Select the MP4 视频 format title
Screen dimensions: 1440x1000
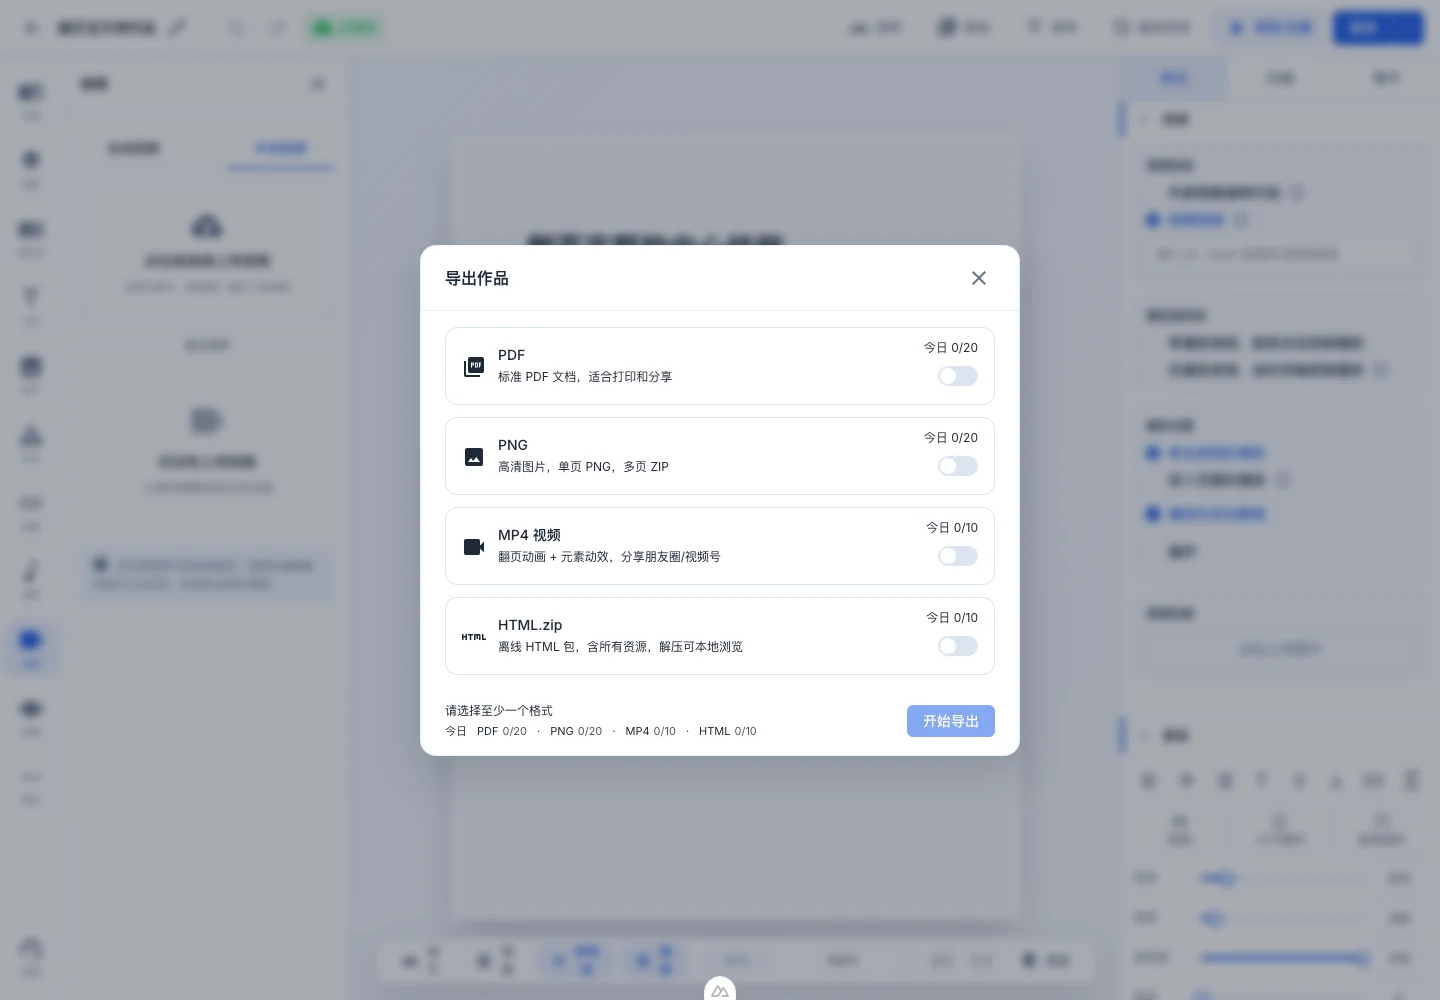tap(529, 535)
